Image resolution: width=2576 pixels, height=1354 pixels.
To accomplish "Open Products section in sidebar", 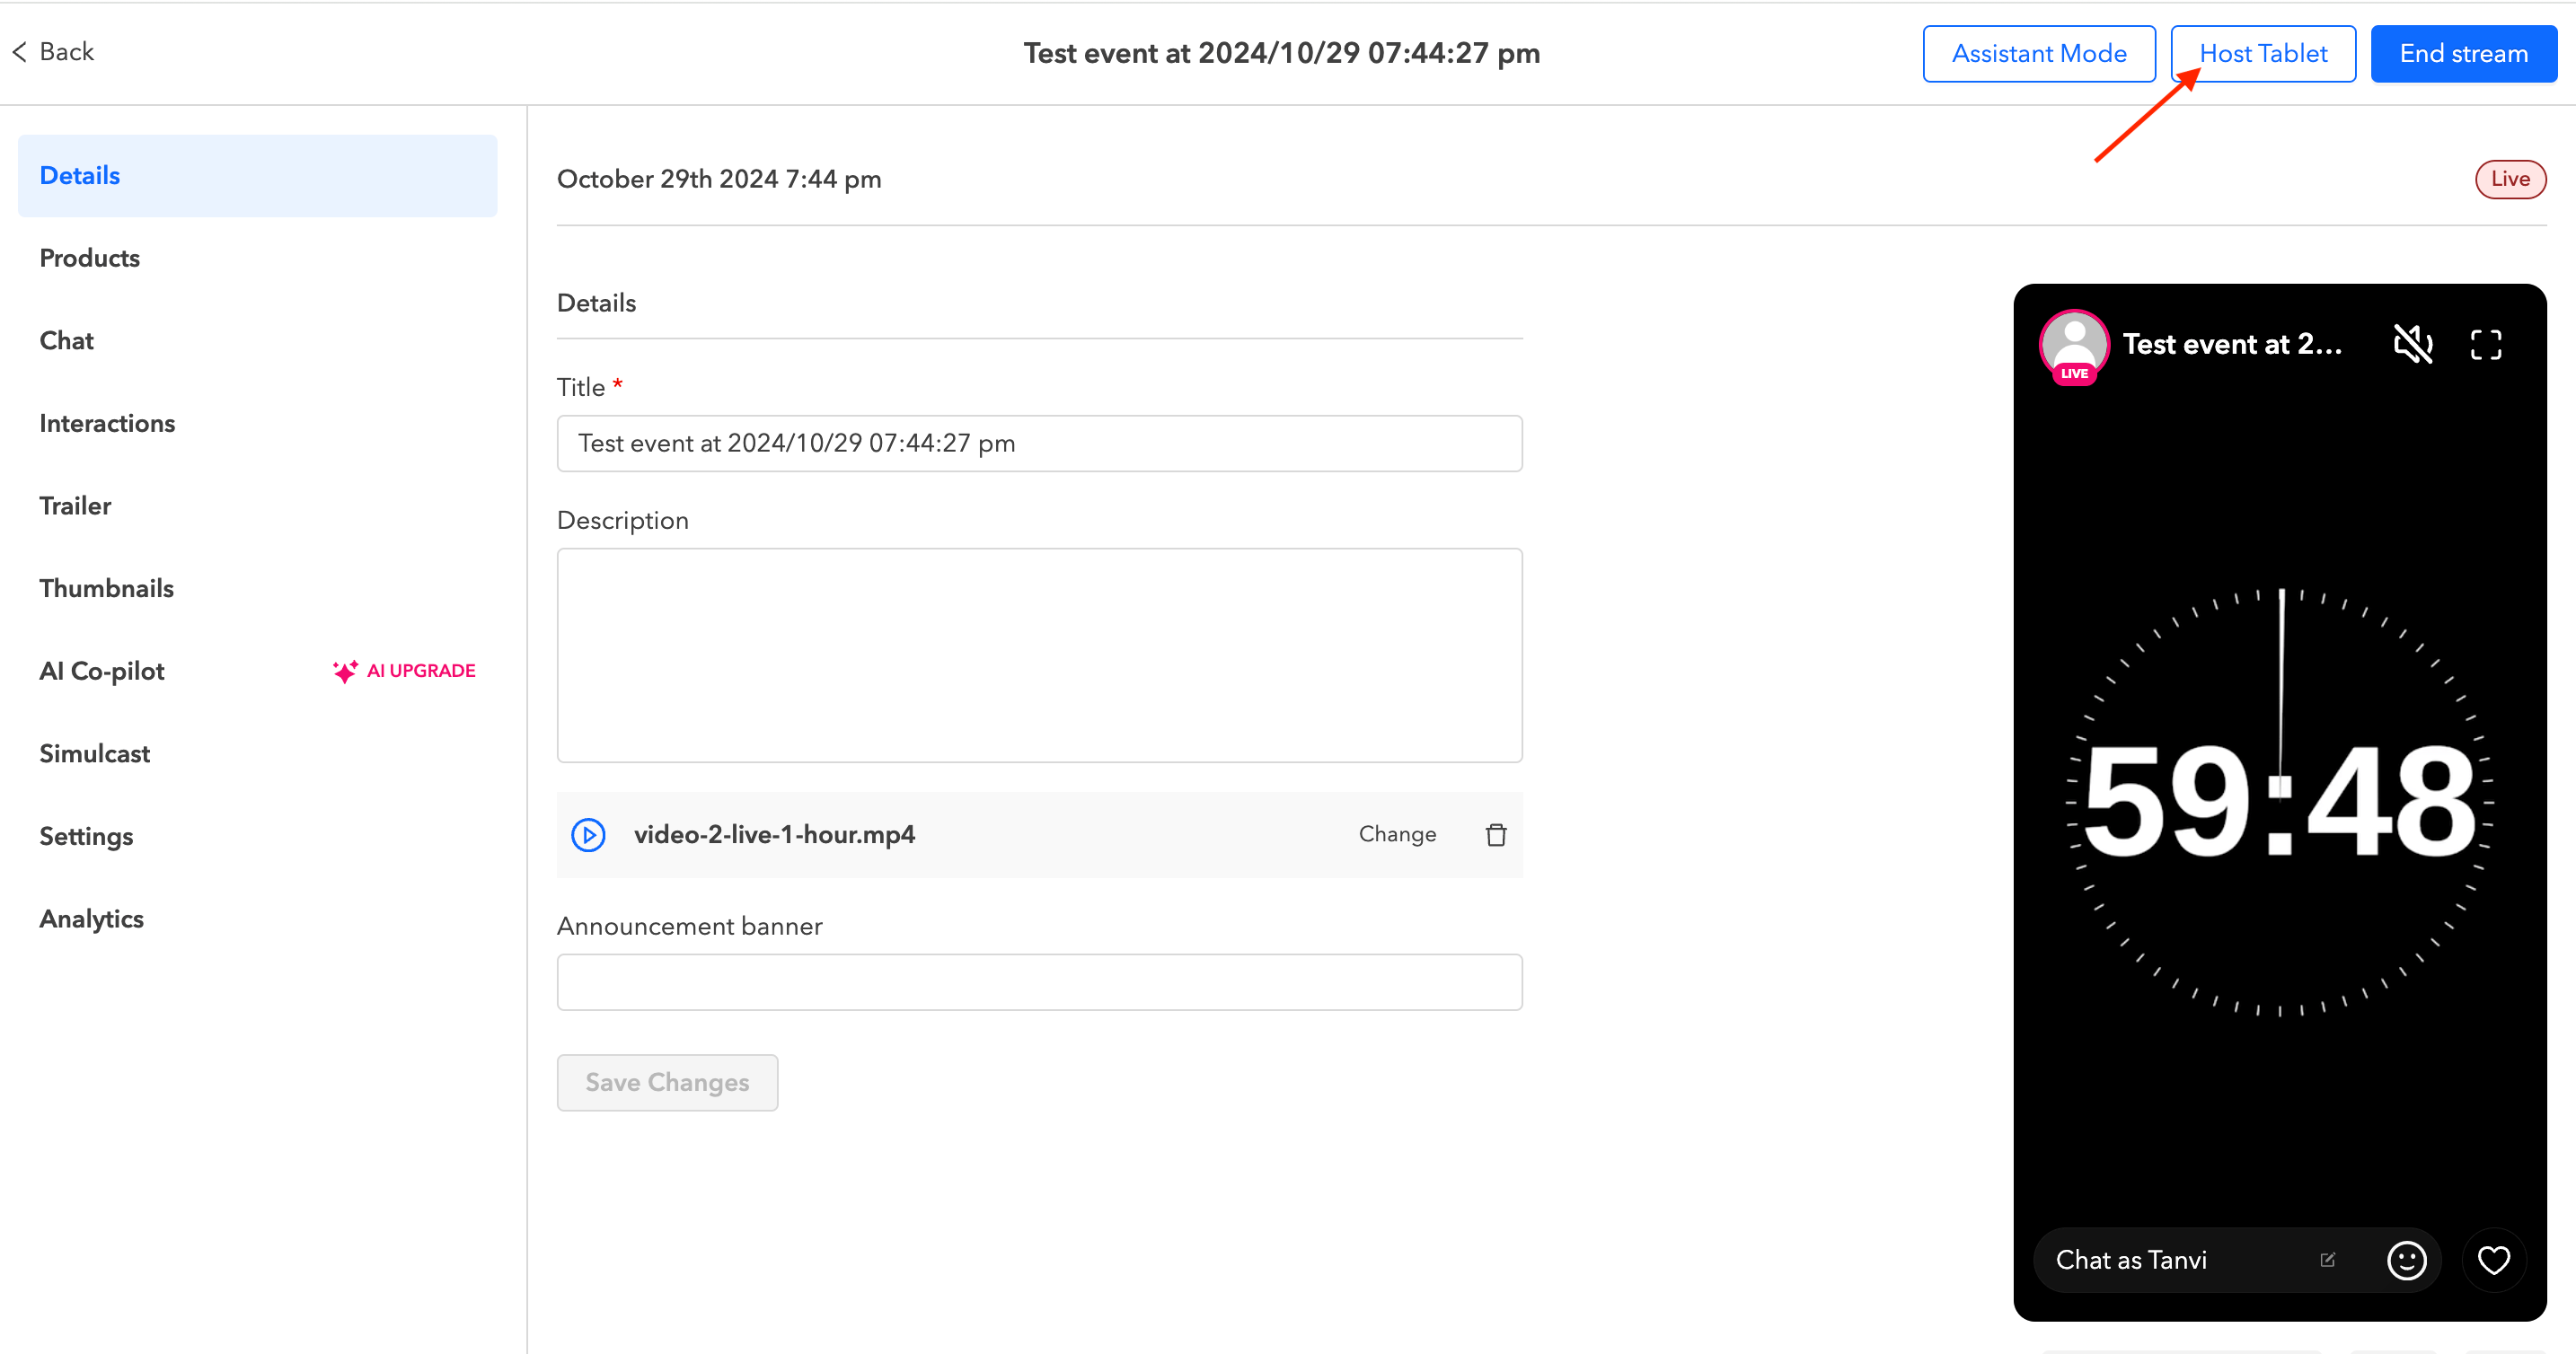I will click(89, 258).
